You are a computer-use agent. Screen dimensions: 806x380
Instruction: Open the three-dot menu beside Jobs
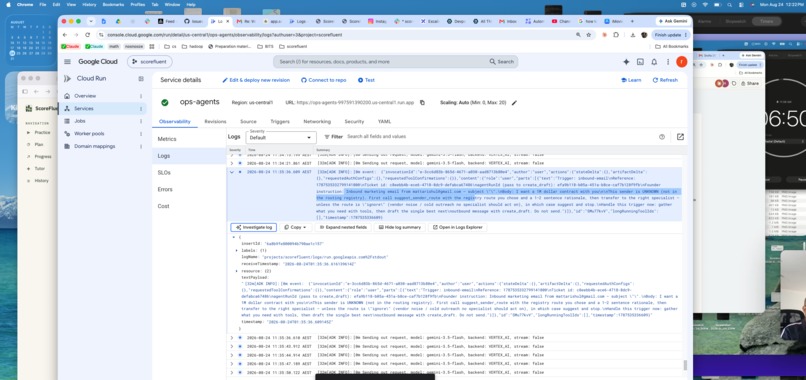pos(141,121)
